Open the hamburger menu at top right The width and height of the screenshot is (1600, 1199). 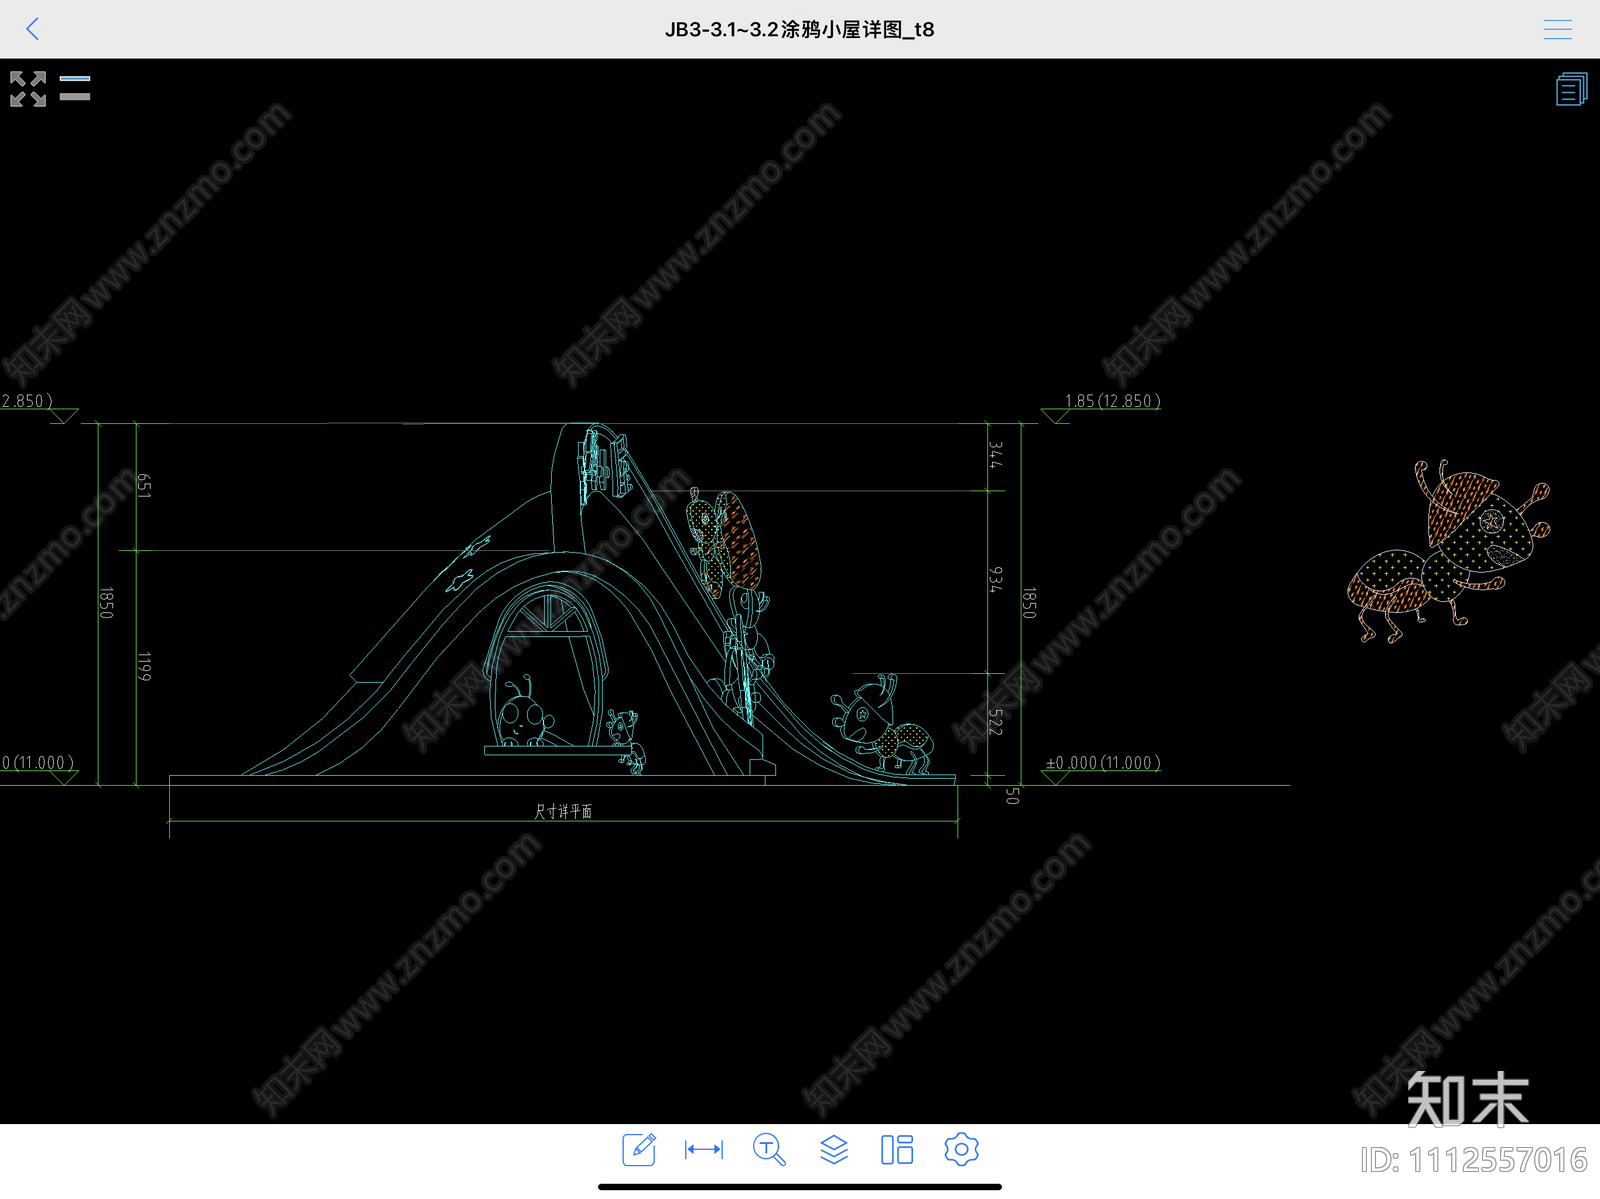coord(1557,29)
